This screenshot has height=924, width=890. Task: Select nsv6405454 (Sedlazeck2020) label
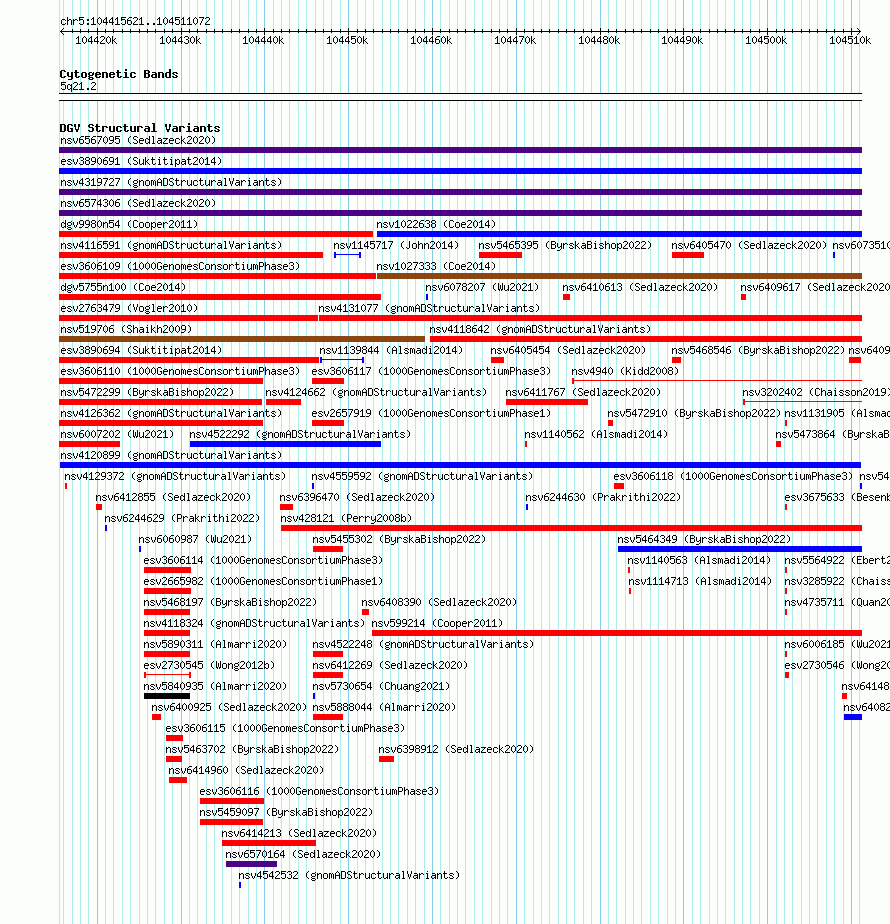tap(568, 350)
